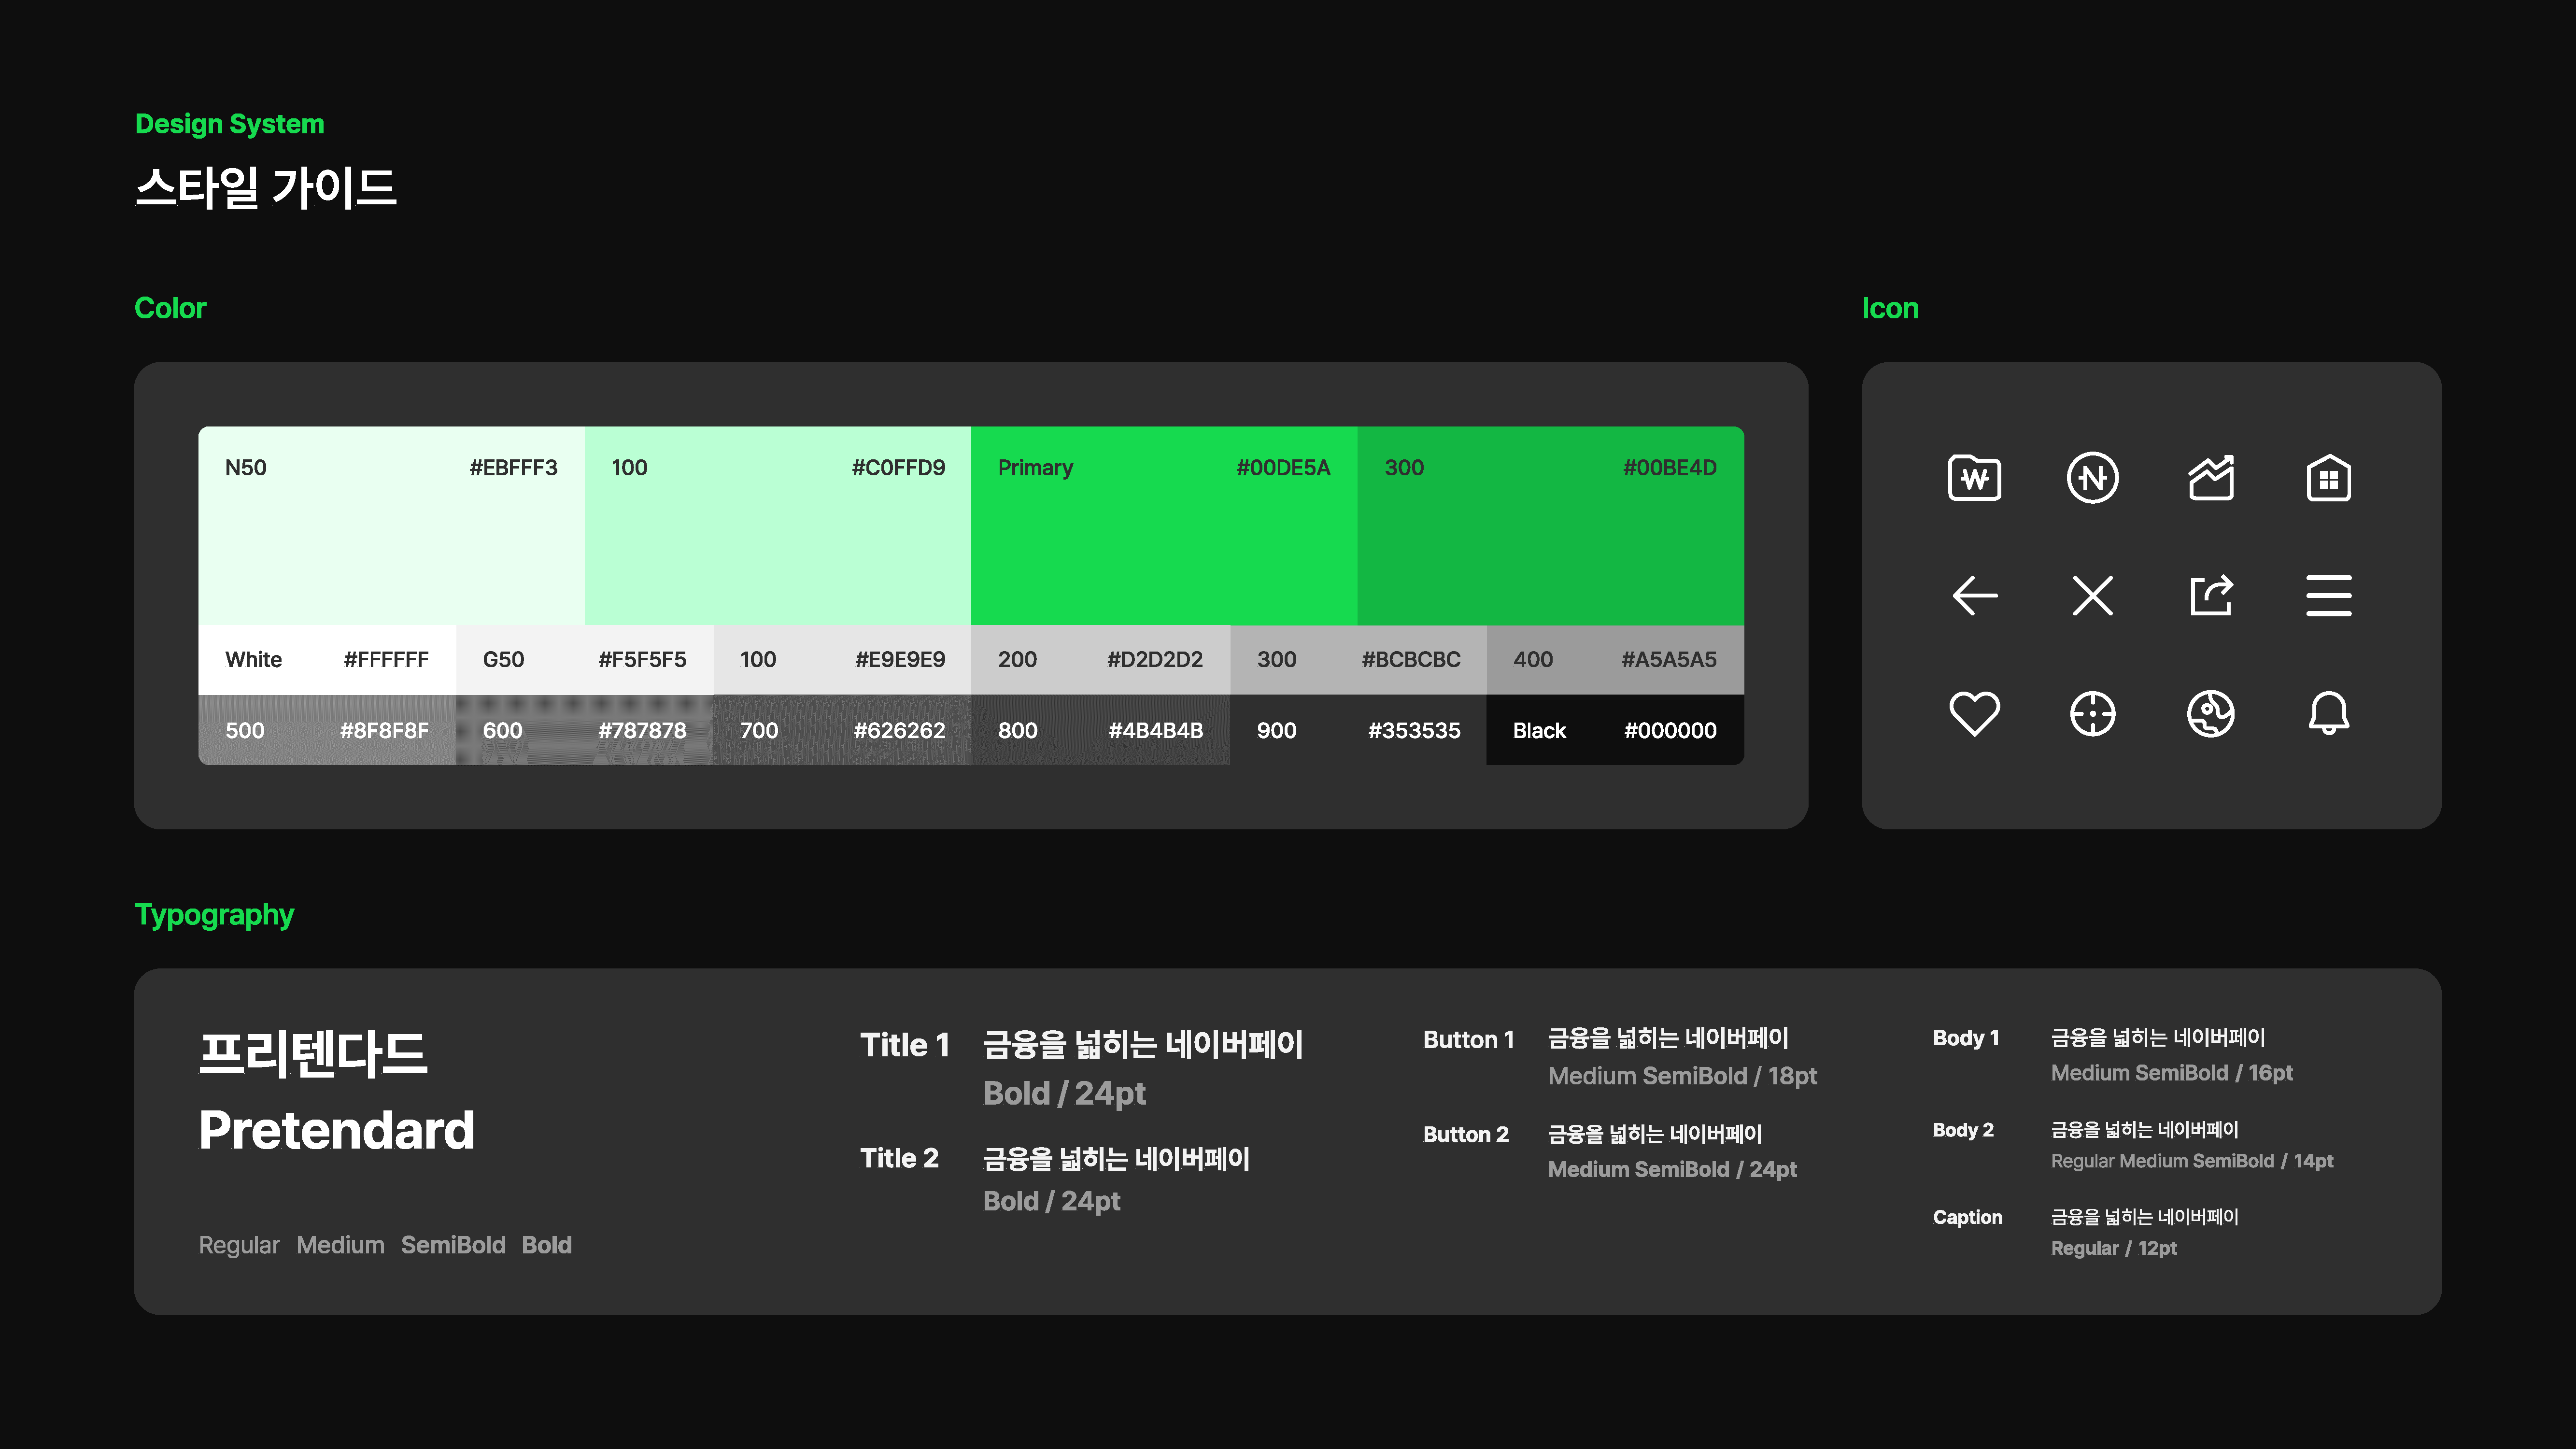Click the crosshair target icon

point(2092,714)
